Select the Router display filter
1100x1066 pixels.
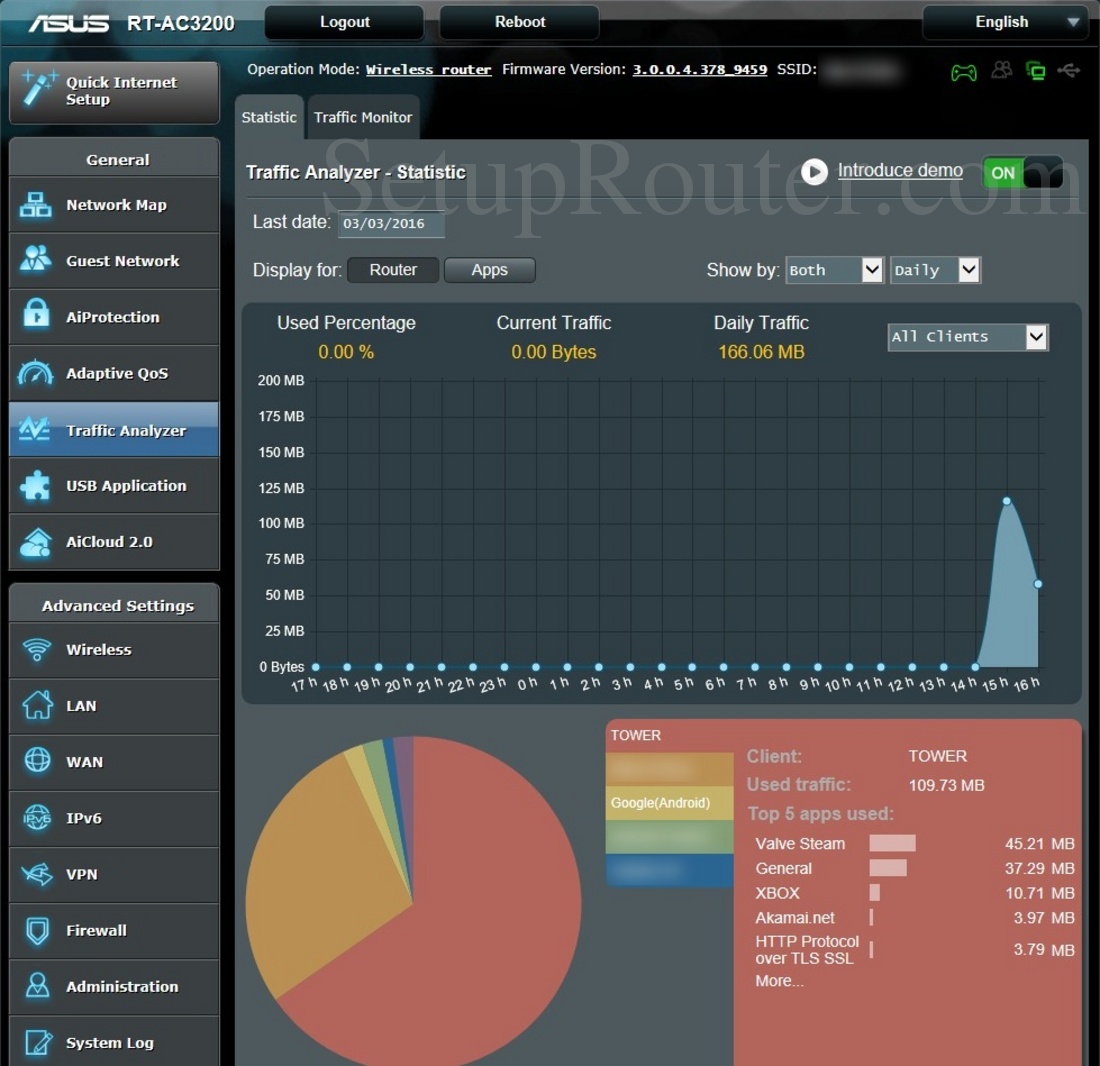(393, 269)
